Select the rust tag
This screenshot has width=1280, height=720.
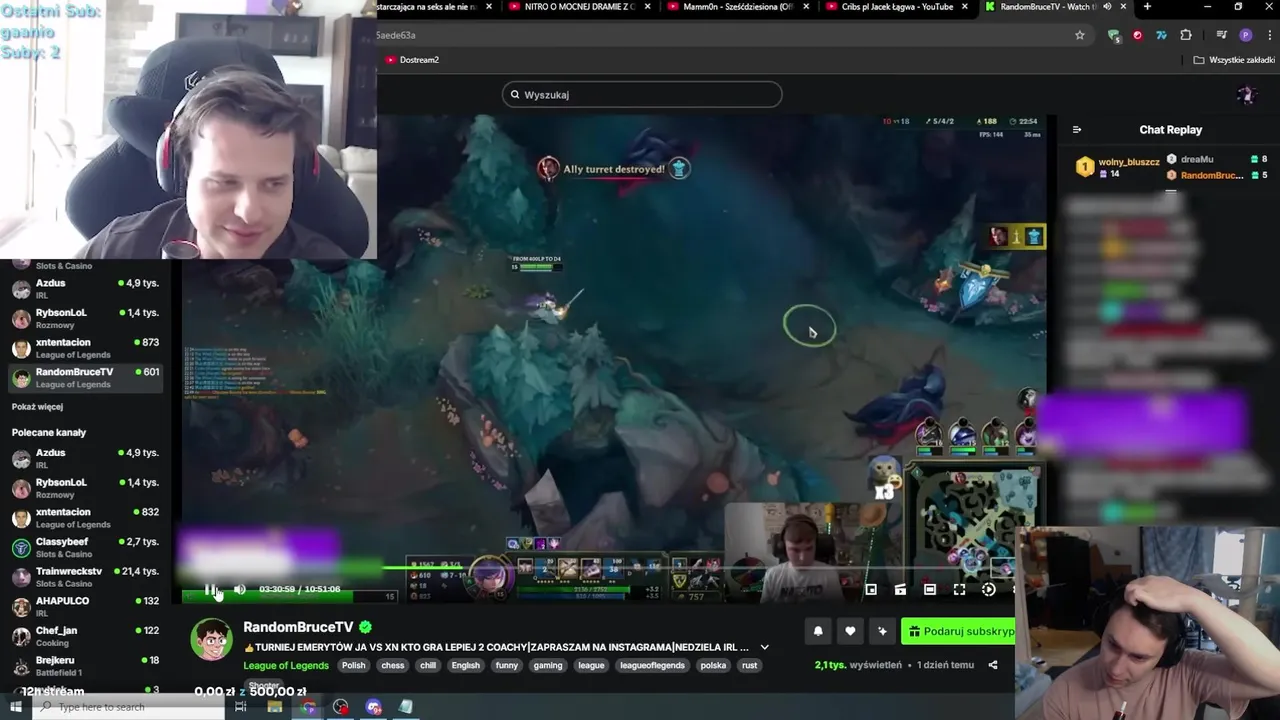[749, 665]
